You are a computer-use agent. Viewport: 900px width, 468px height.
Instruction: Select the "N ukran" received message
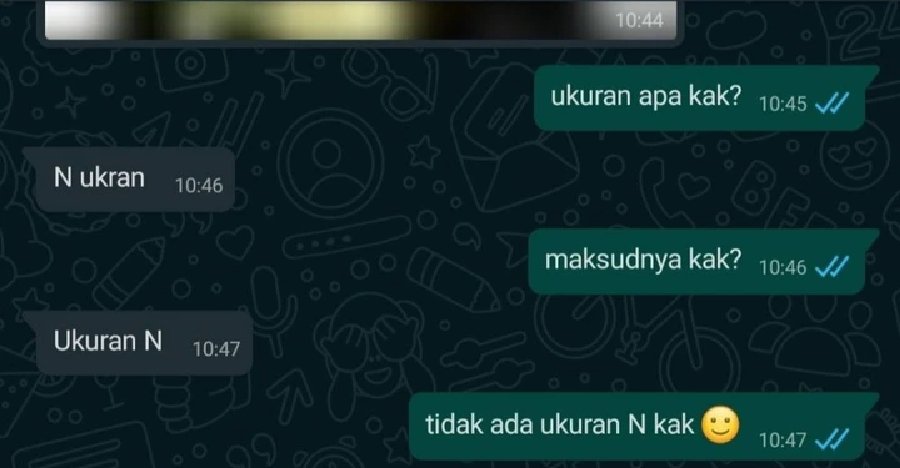135,179
